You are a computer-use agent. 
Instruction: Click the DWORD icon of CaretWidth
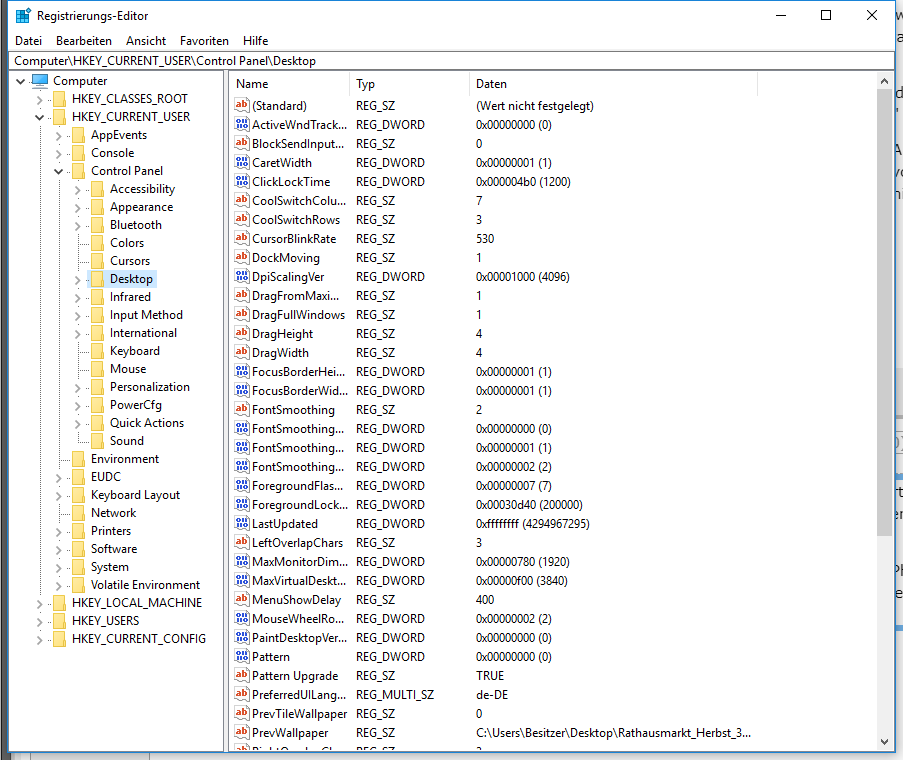(242, 162)
